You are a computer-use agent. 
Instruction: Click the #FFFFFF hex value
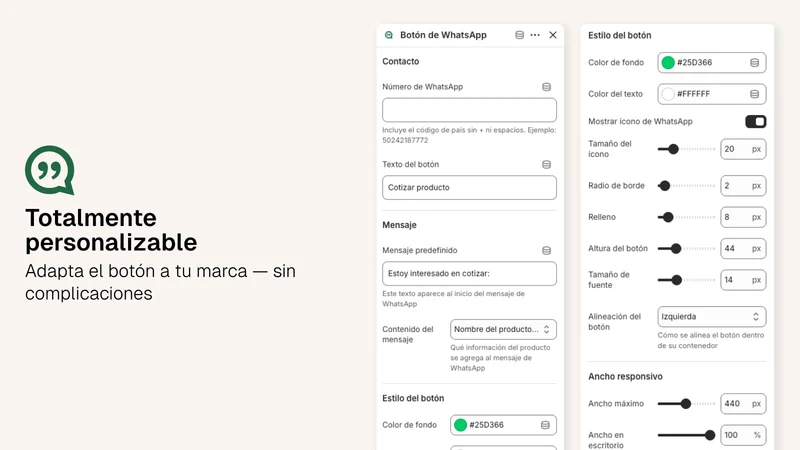[693, 94]
